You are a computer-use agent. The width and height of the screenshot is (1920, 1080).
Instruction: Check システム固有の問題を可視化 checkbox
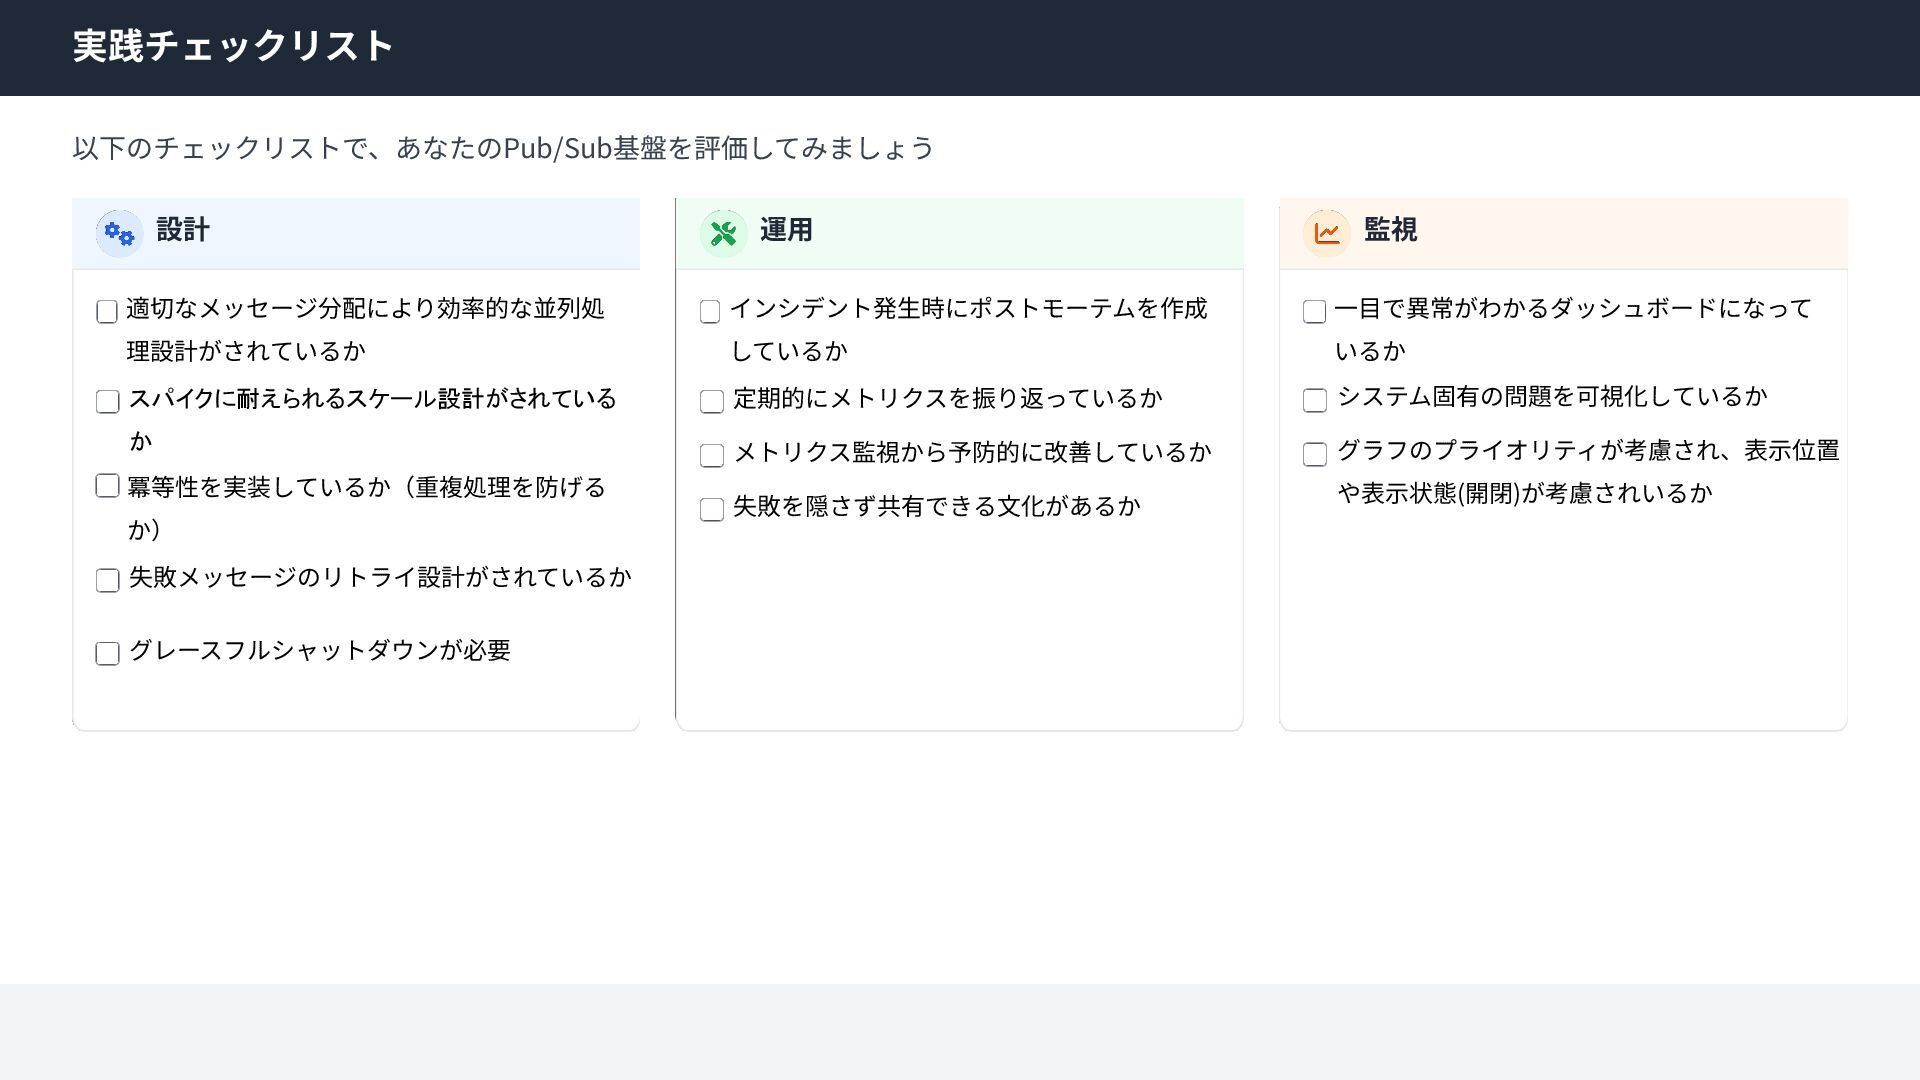(x=1315, y=401)
